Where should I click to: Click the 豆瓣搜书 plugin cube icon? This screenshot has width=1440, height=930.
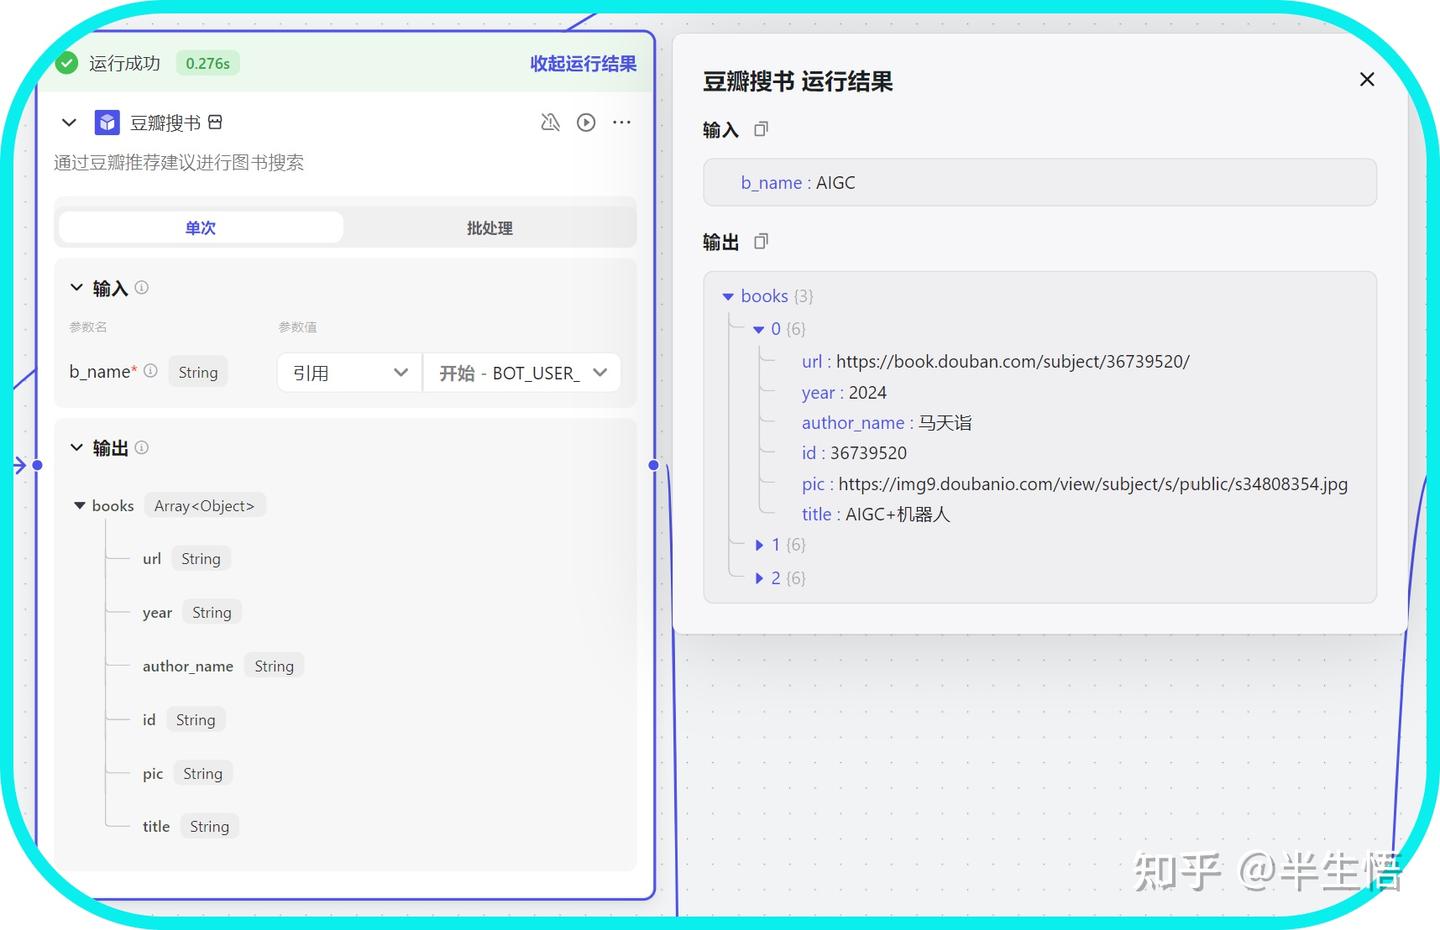(107, 122)
